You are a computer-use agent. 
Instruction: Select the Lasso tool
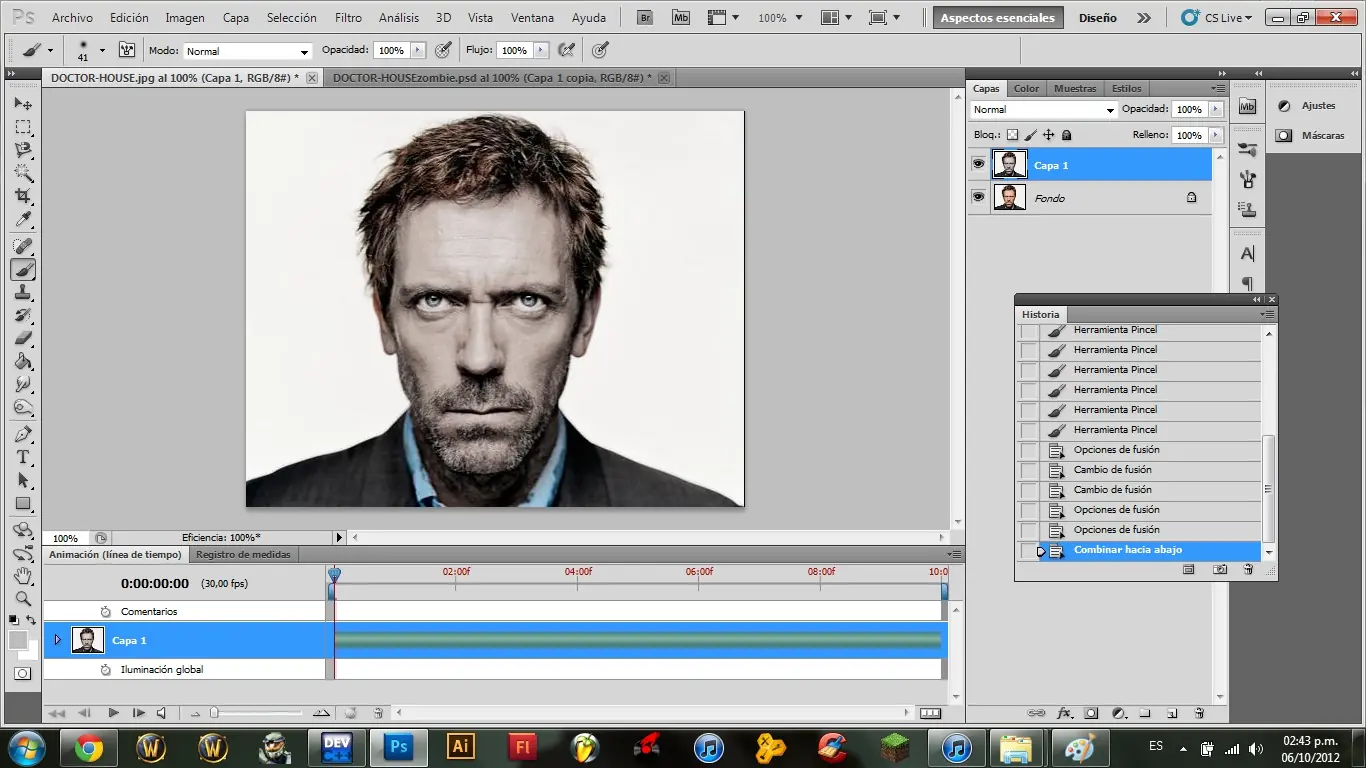click(23, 150)
